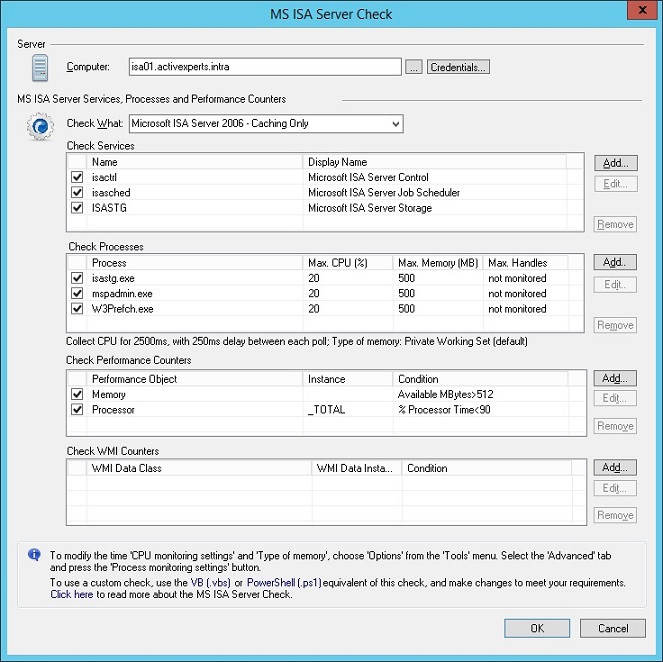Click the Performance Object column header
This screenshot has width=663, height=662.
[x=195, y=379]
